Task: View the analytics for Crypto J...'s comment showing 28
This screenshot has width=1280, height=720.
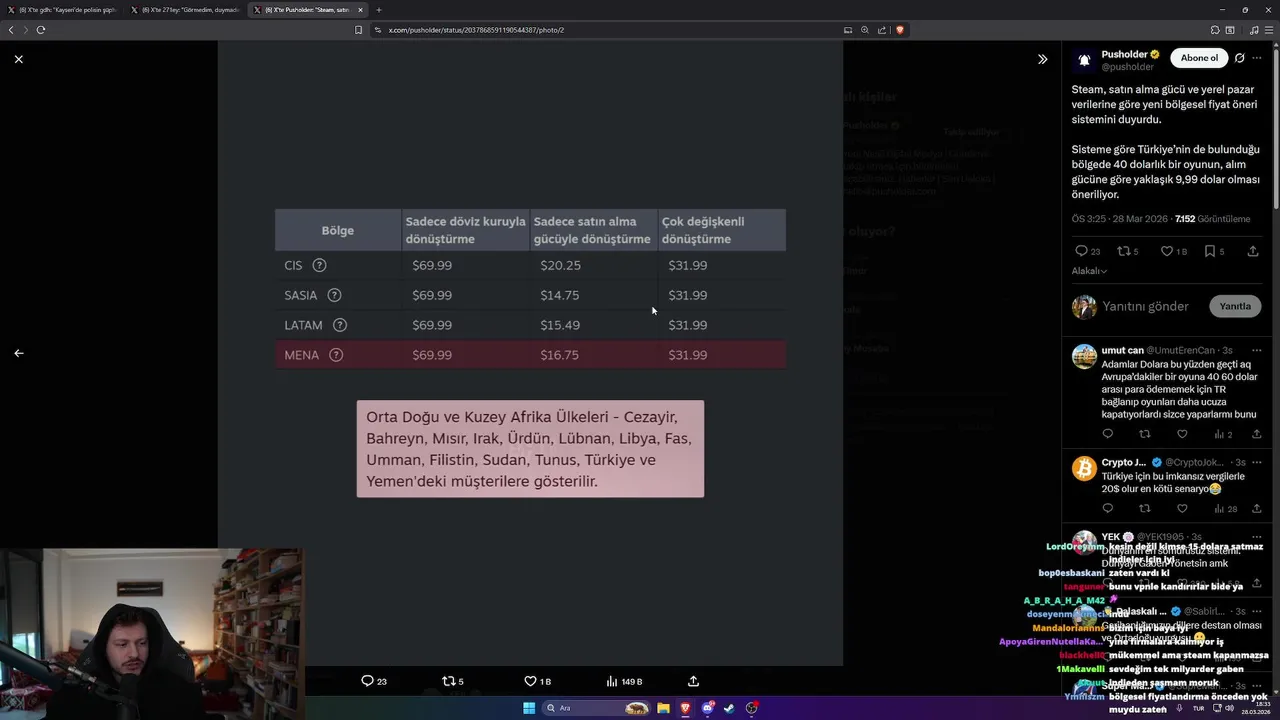Action: 1225,508
